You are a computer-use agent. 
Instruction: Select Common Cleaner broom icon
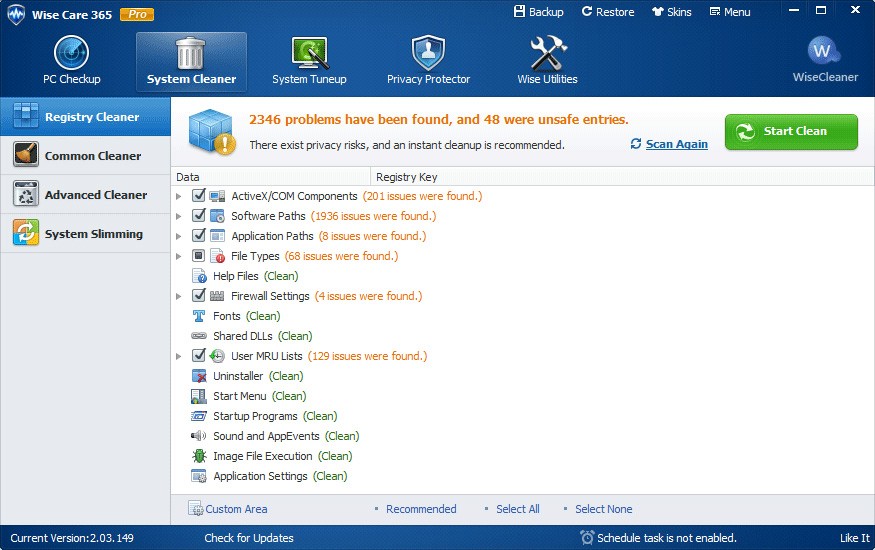(26, 155)
